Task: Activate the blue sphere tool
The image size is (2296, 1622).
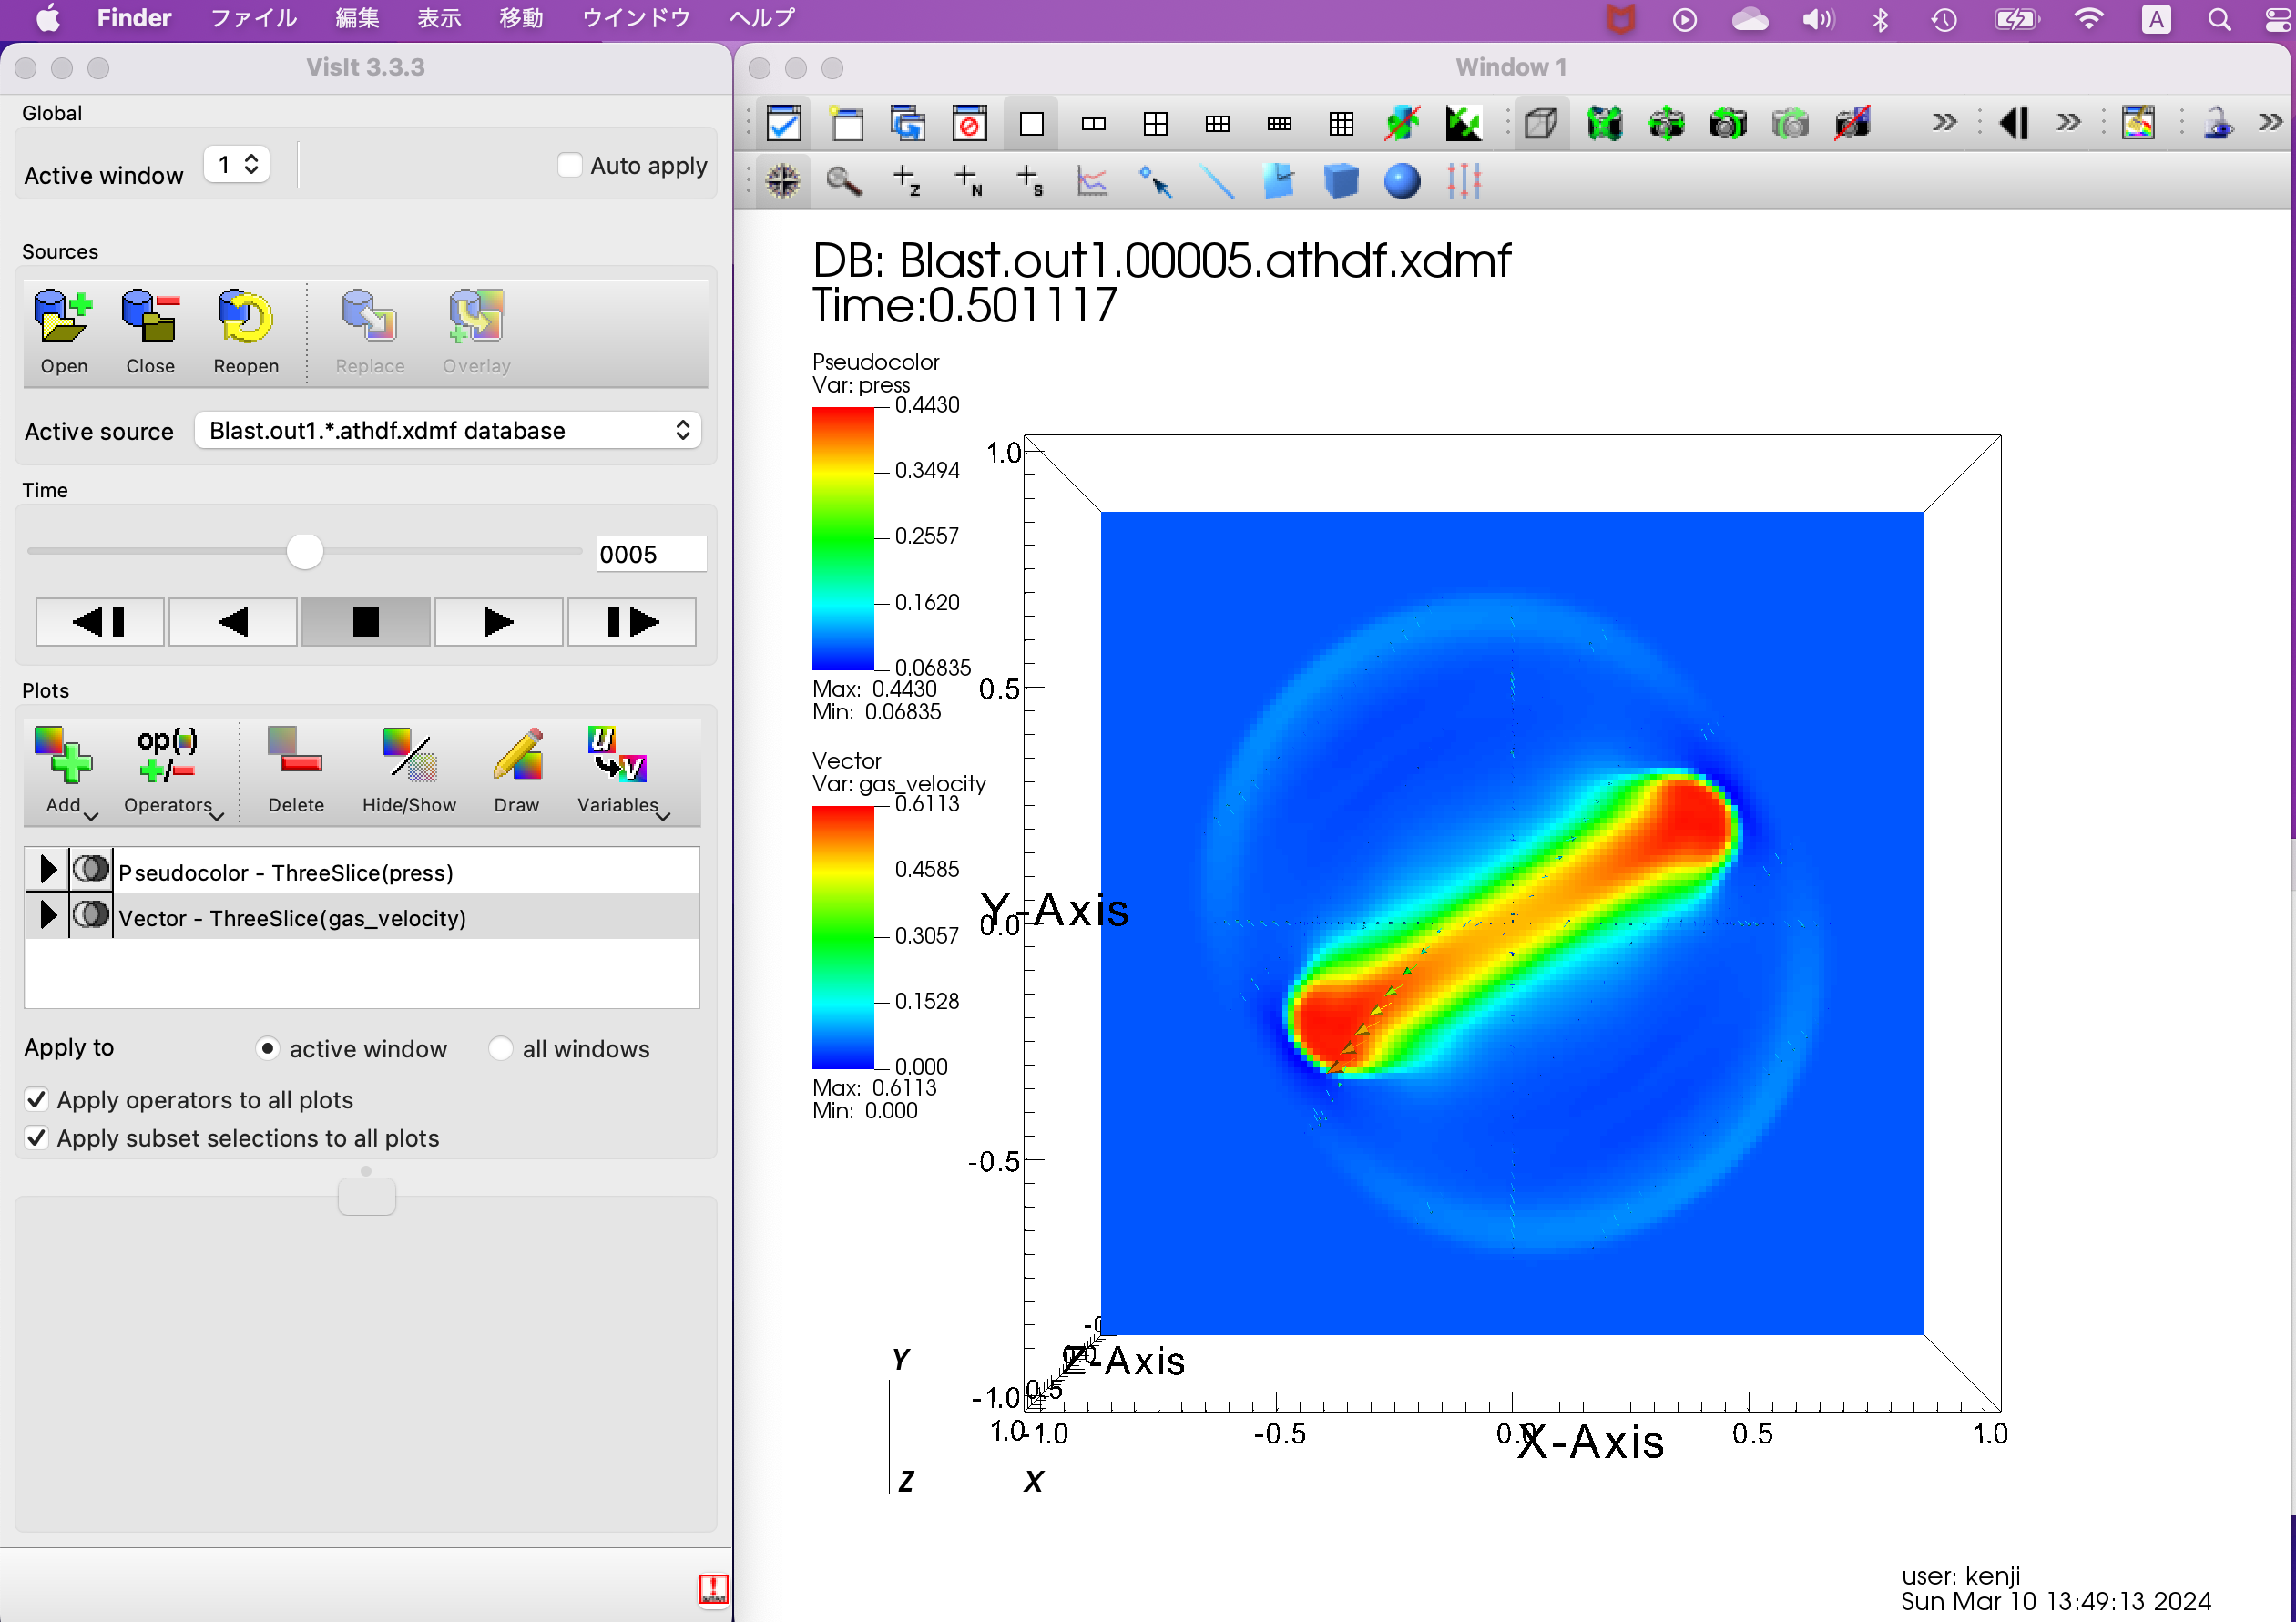Action: [x=1402, y=181]
